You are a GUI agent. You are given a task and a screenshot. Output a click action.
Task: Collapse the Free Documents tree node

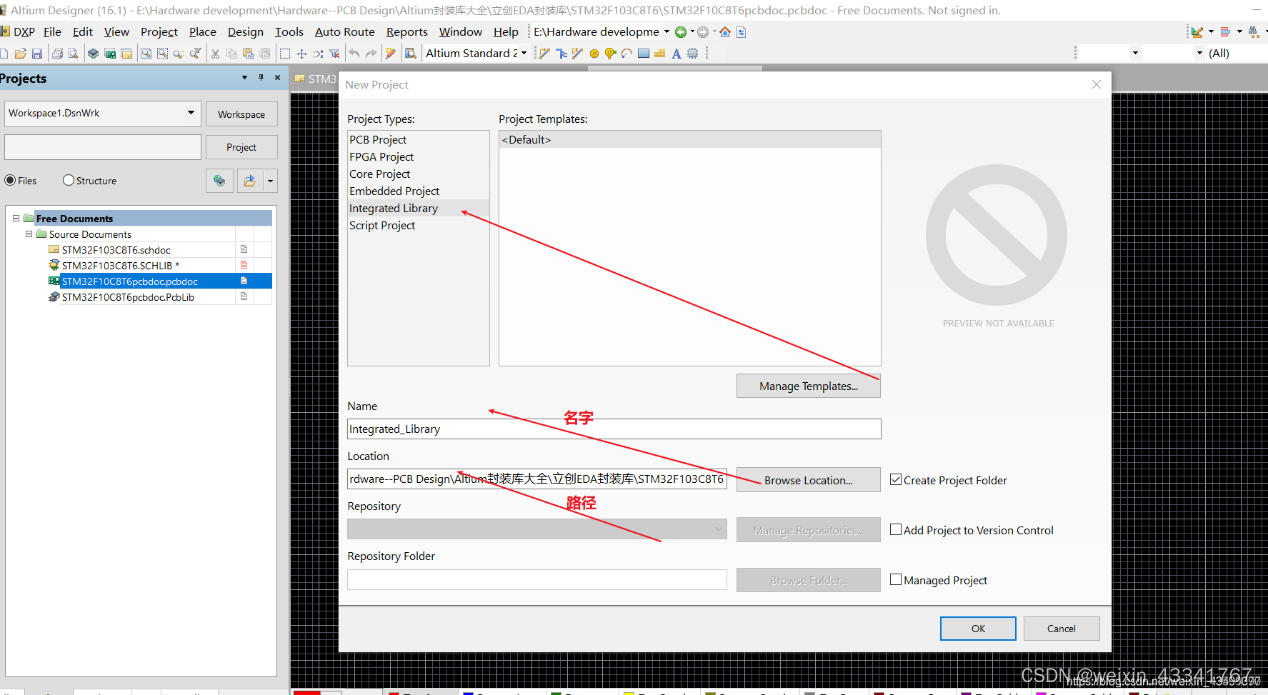(17, 218)
